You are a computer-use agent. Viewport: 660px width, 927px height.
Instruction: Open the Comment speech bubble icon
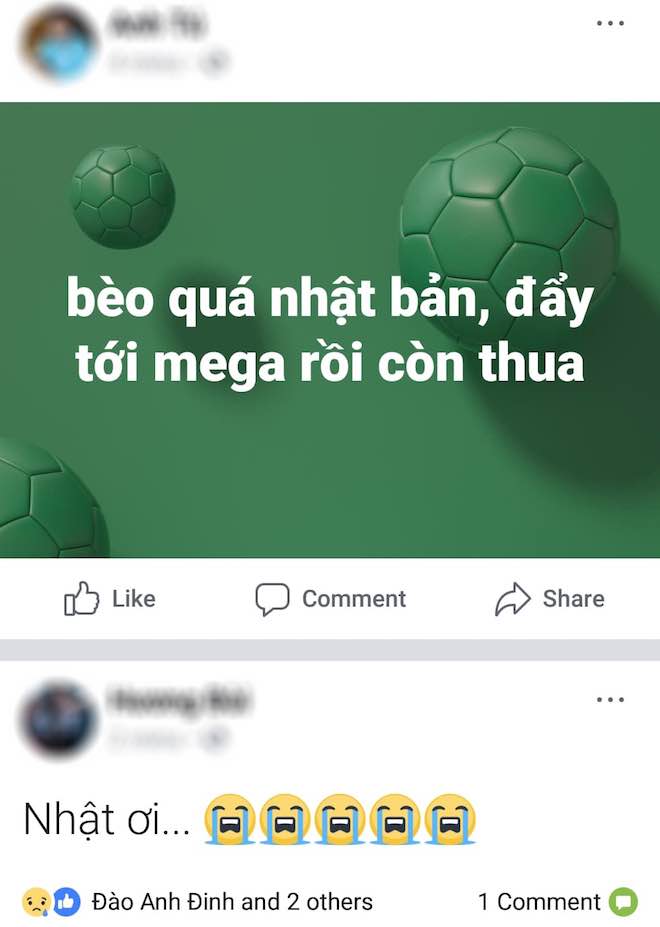pos(272,599)
